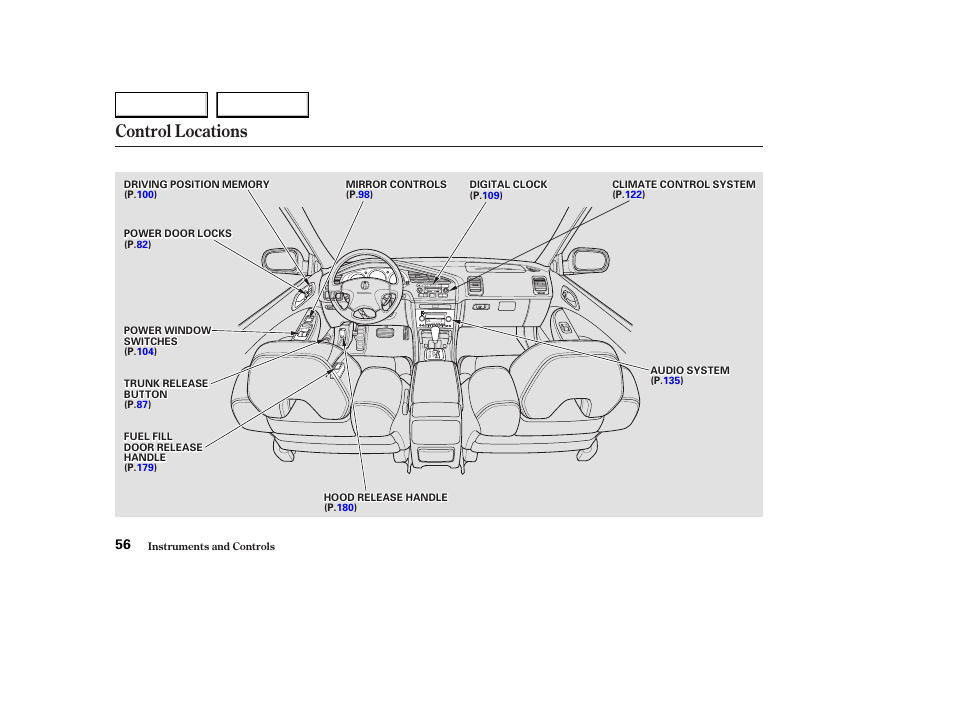This screenshot has height=710, width=954.
Task: Select the FUEL FILL DOOR RELEASE HANDLE label
Action: tap(163, 447)
